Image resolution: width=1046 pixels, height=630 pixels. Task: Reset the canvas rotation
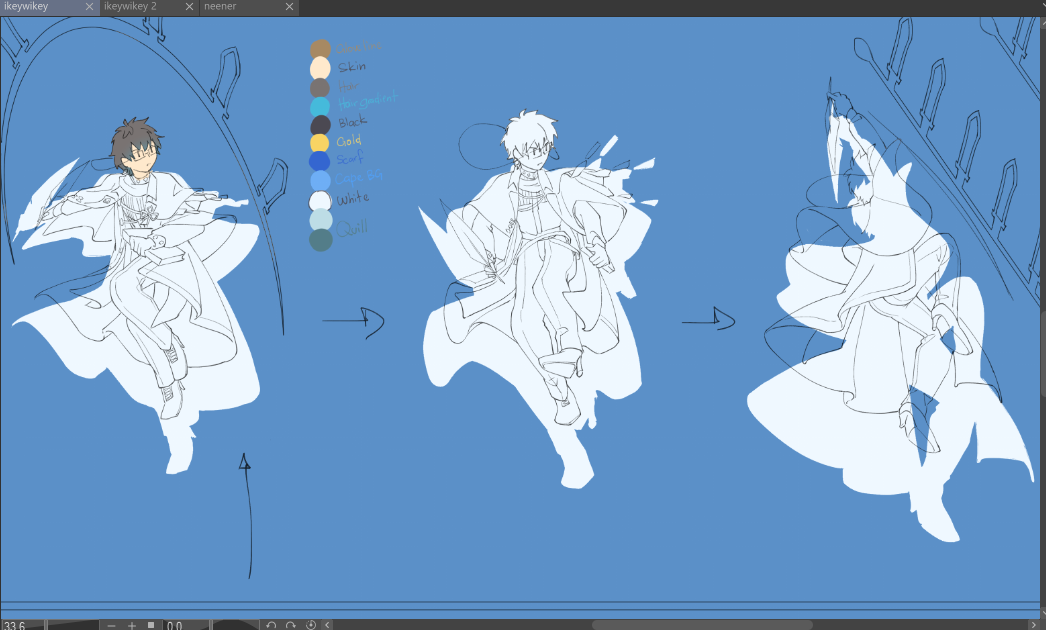(x=311, y=625)
